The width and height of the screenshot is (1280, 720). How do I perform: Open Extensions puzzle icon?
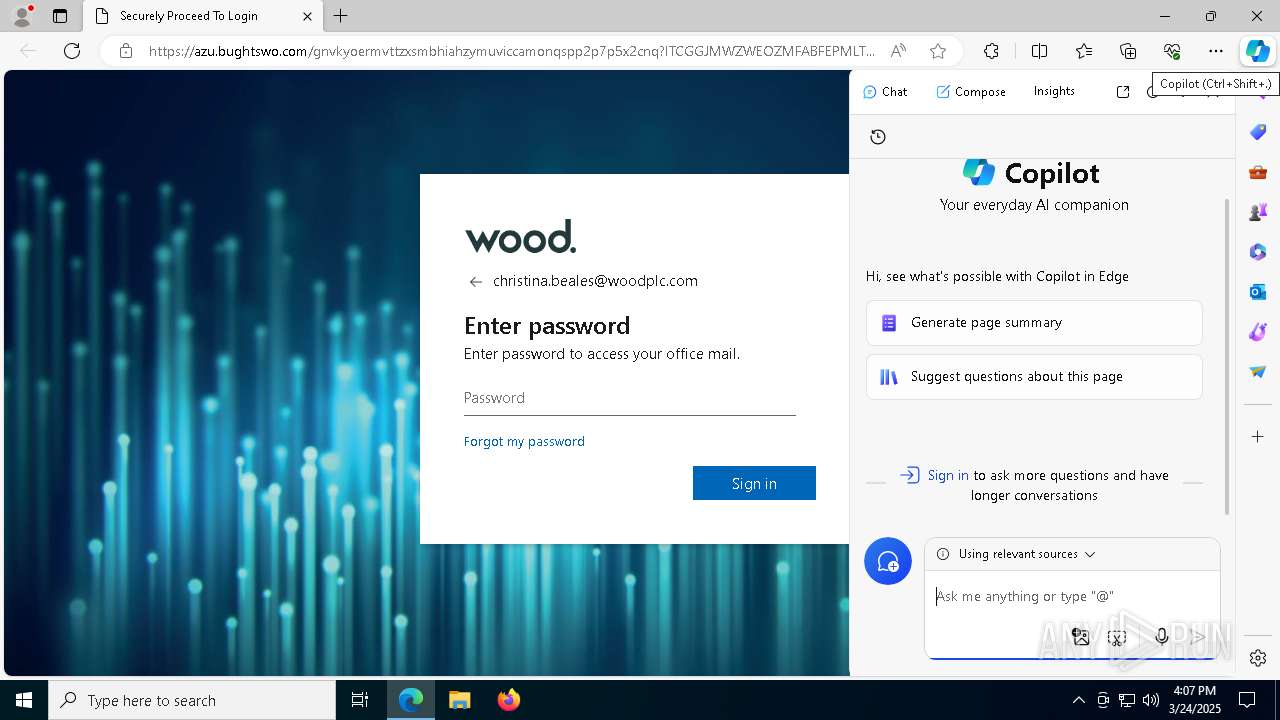991,51
